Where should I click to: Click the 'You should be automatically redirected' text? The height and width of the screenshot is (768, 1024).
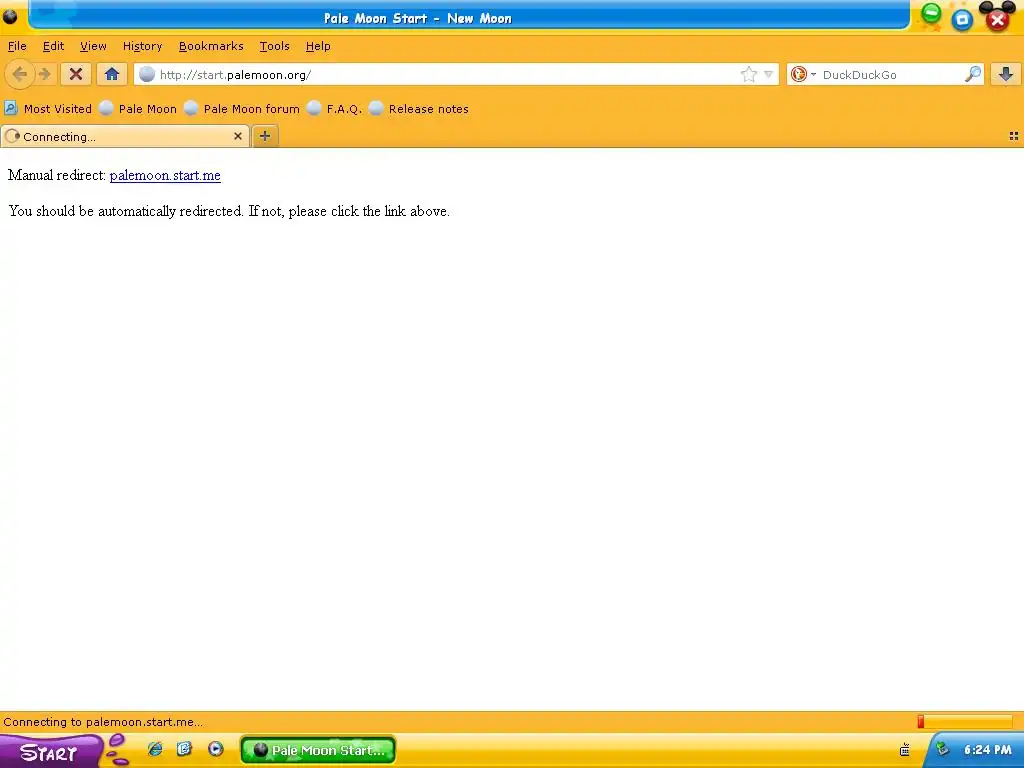pos(229,211)
